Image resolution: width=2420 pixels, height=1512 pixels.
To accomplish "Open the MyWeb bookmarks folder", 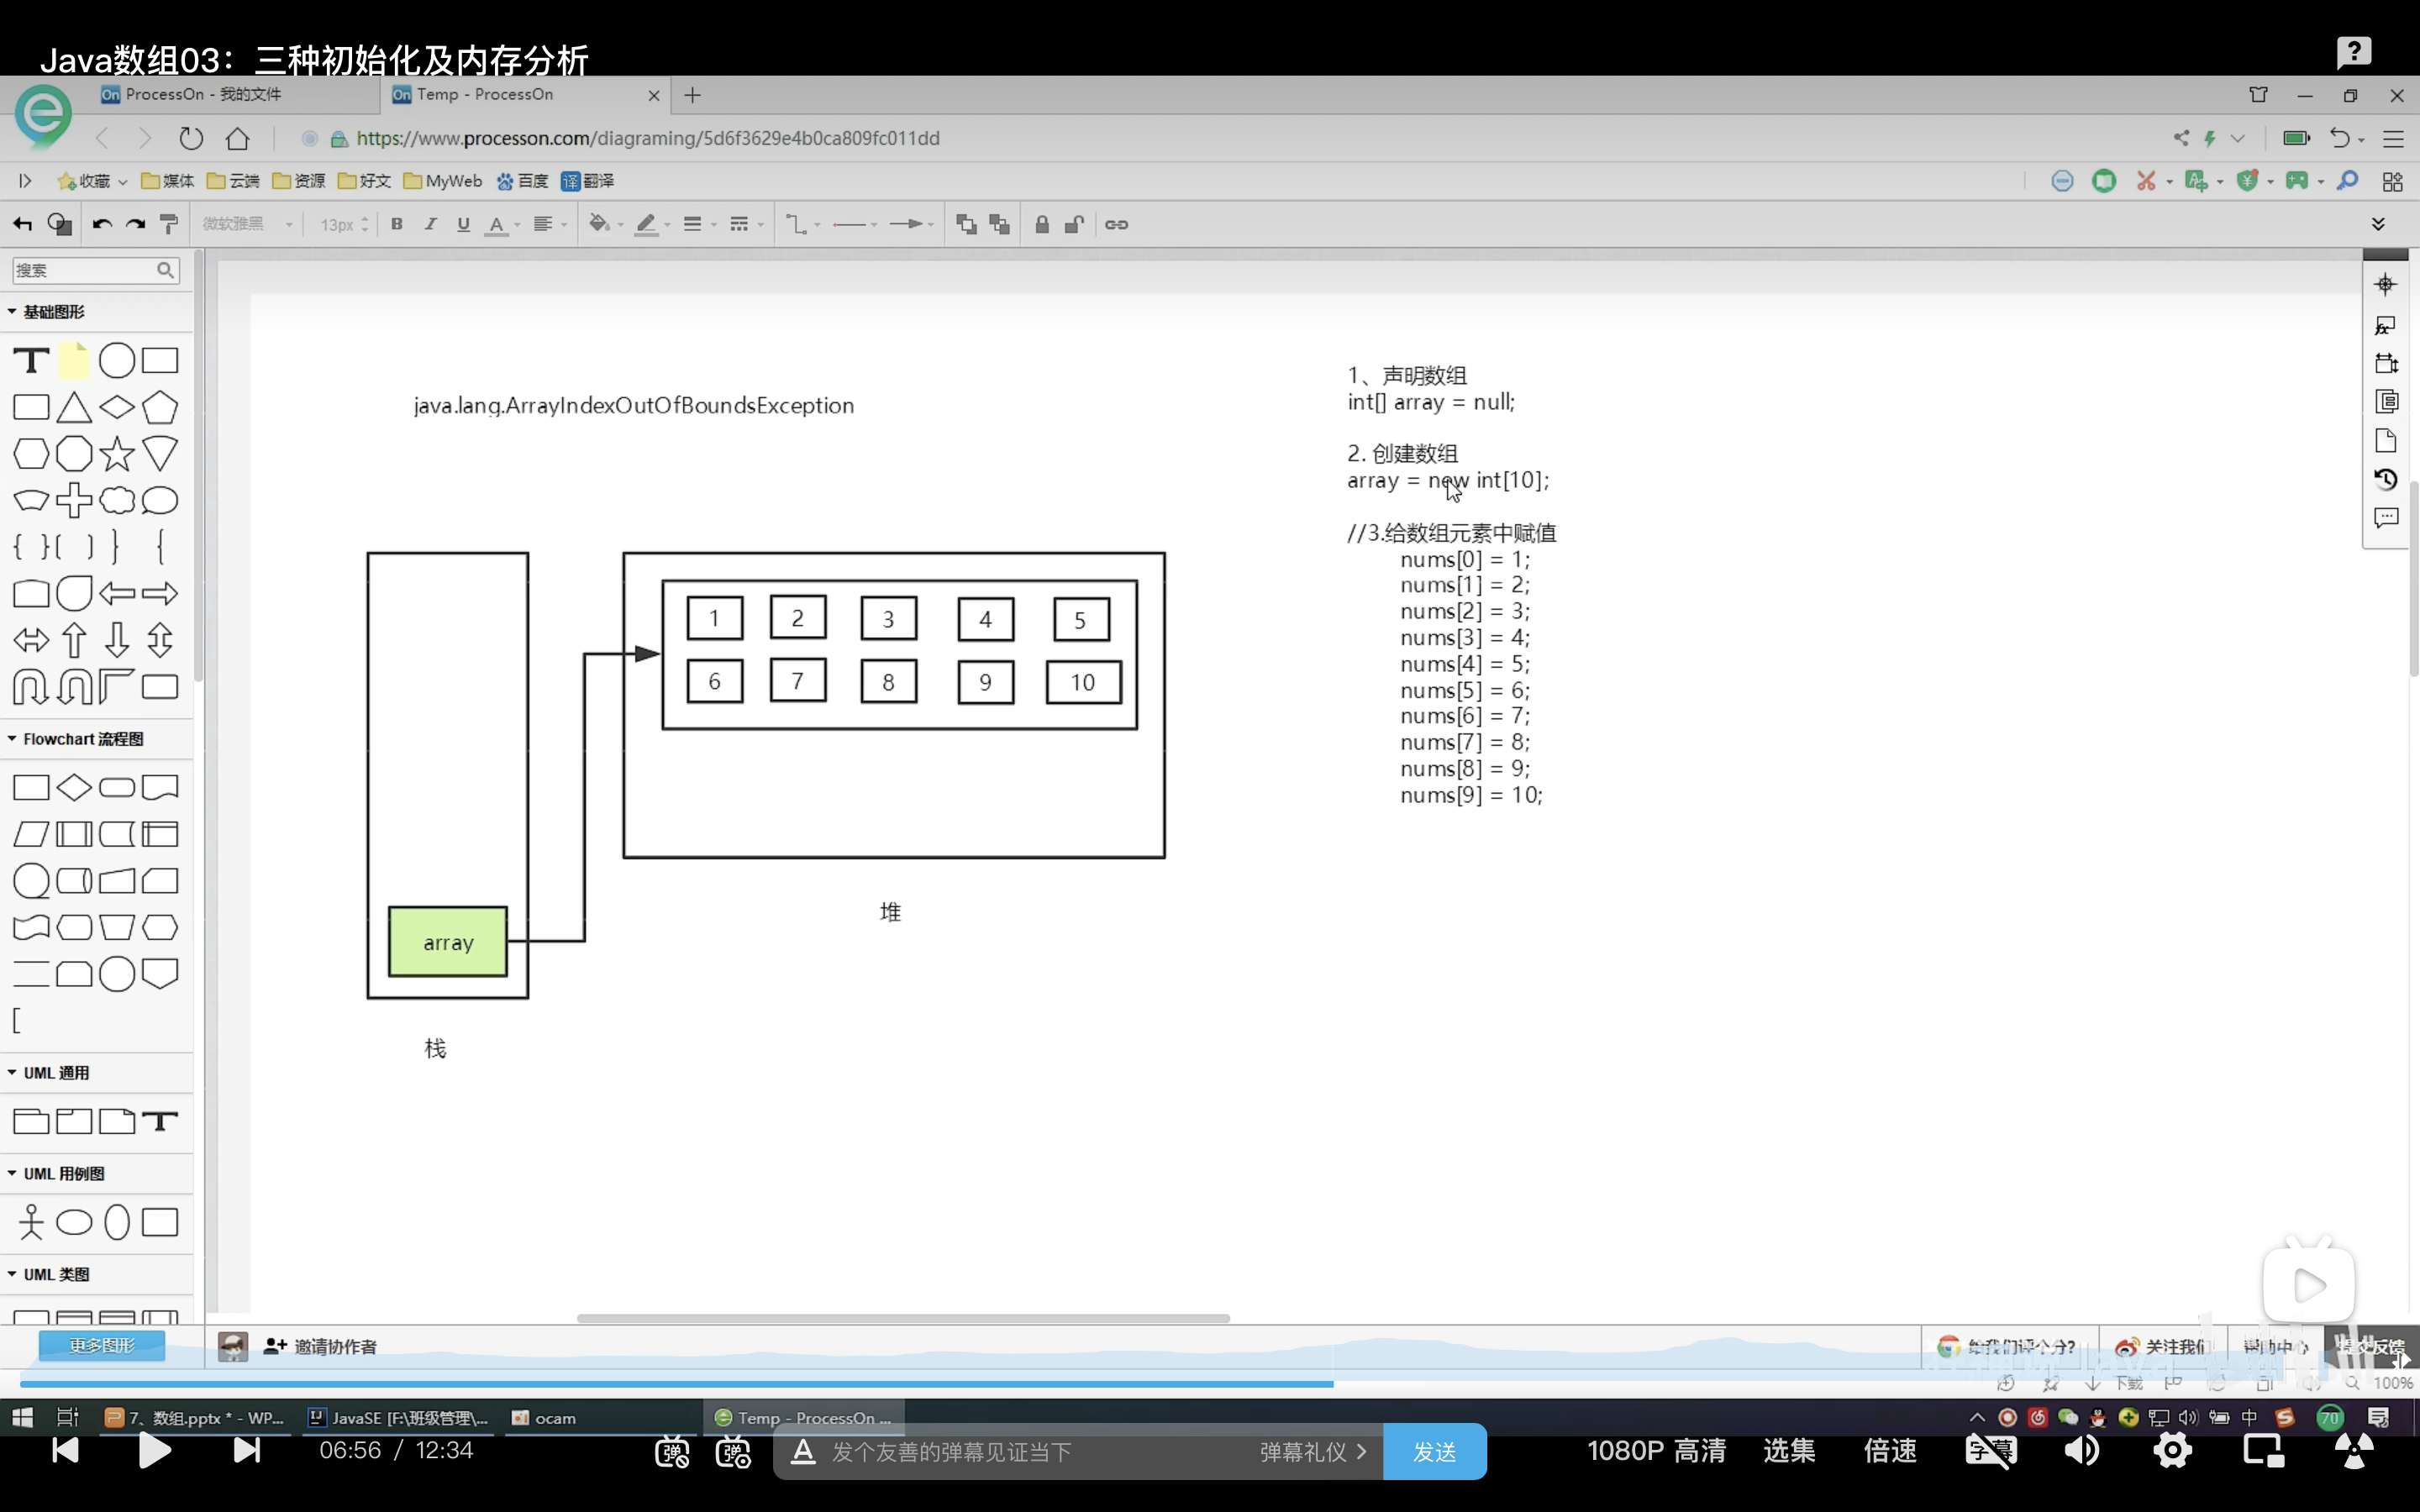I will [x=442, y=181].
